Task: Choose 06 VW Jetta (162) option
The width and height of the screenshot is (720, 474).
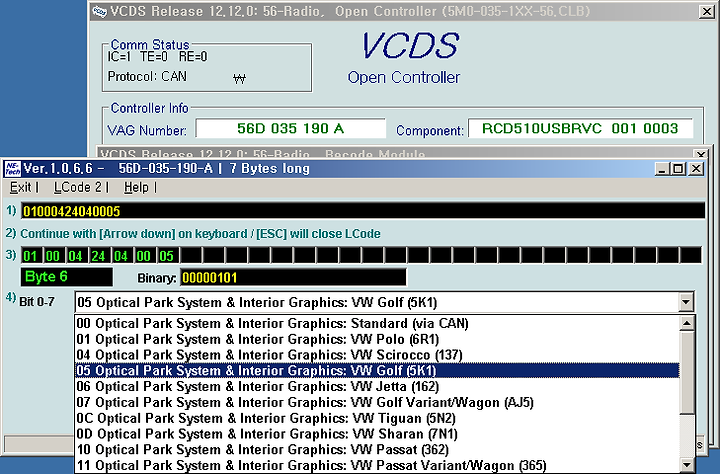Action: 377,386
